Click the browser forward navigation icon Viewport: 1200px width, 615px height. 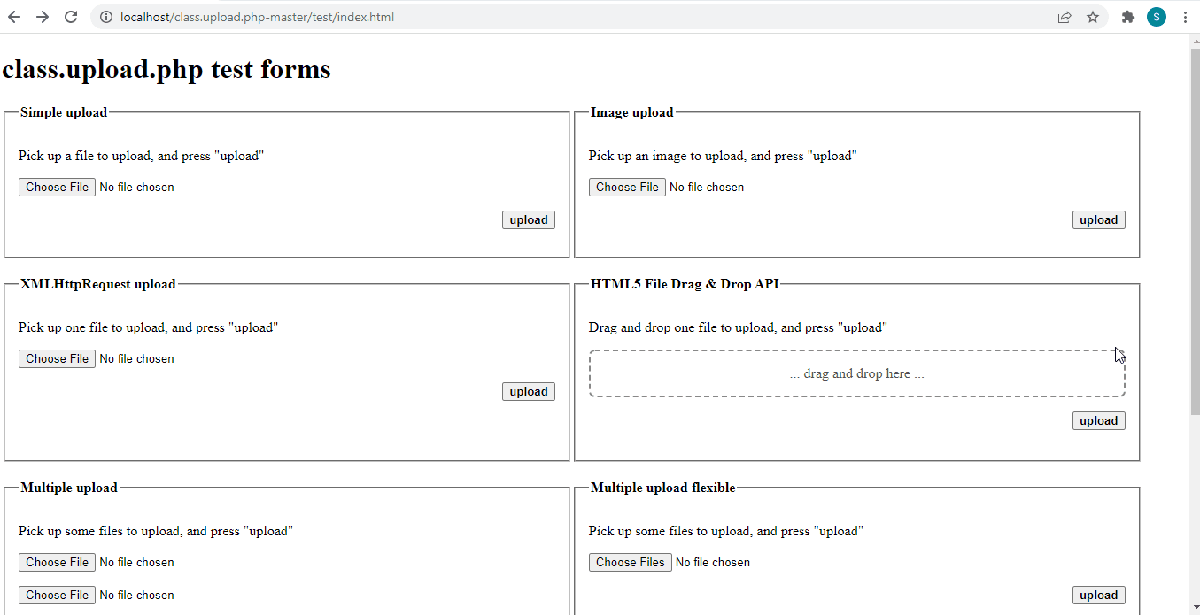point(42,16)
